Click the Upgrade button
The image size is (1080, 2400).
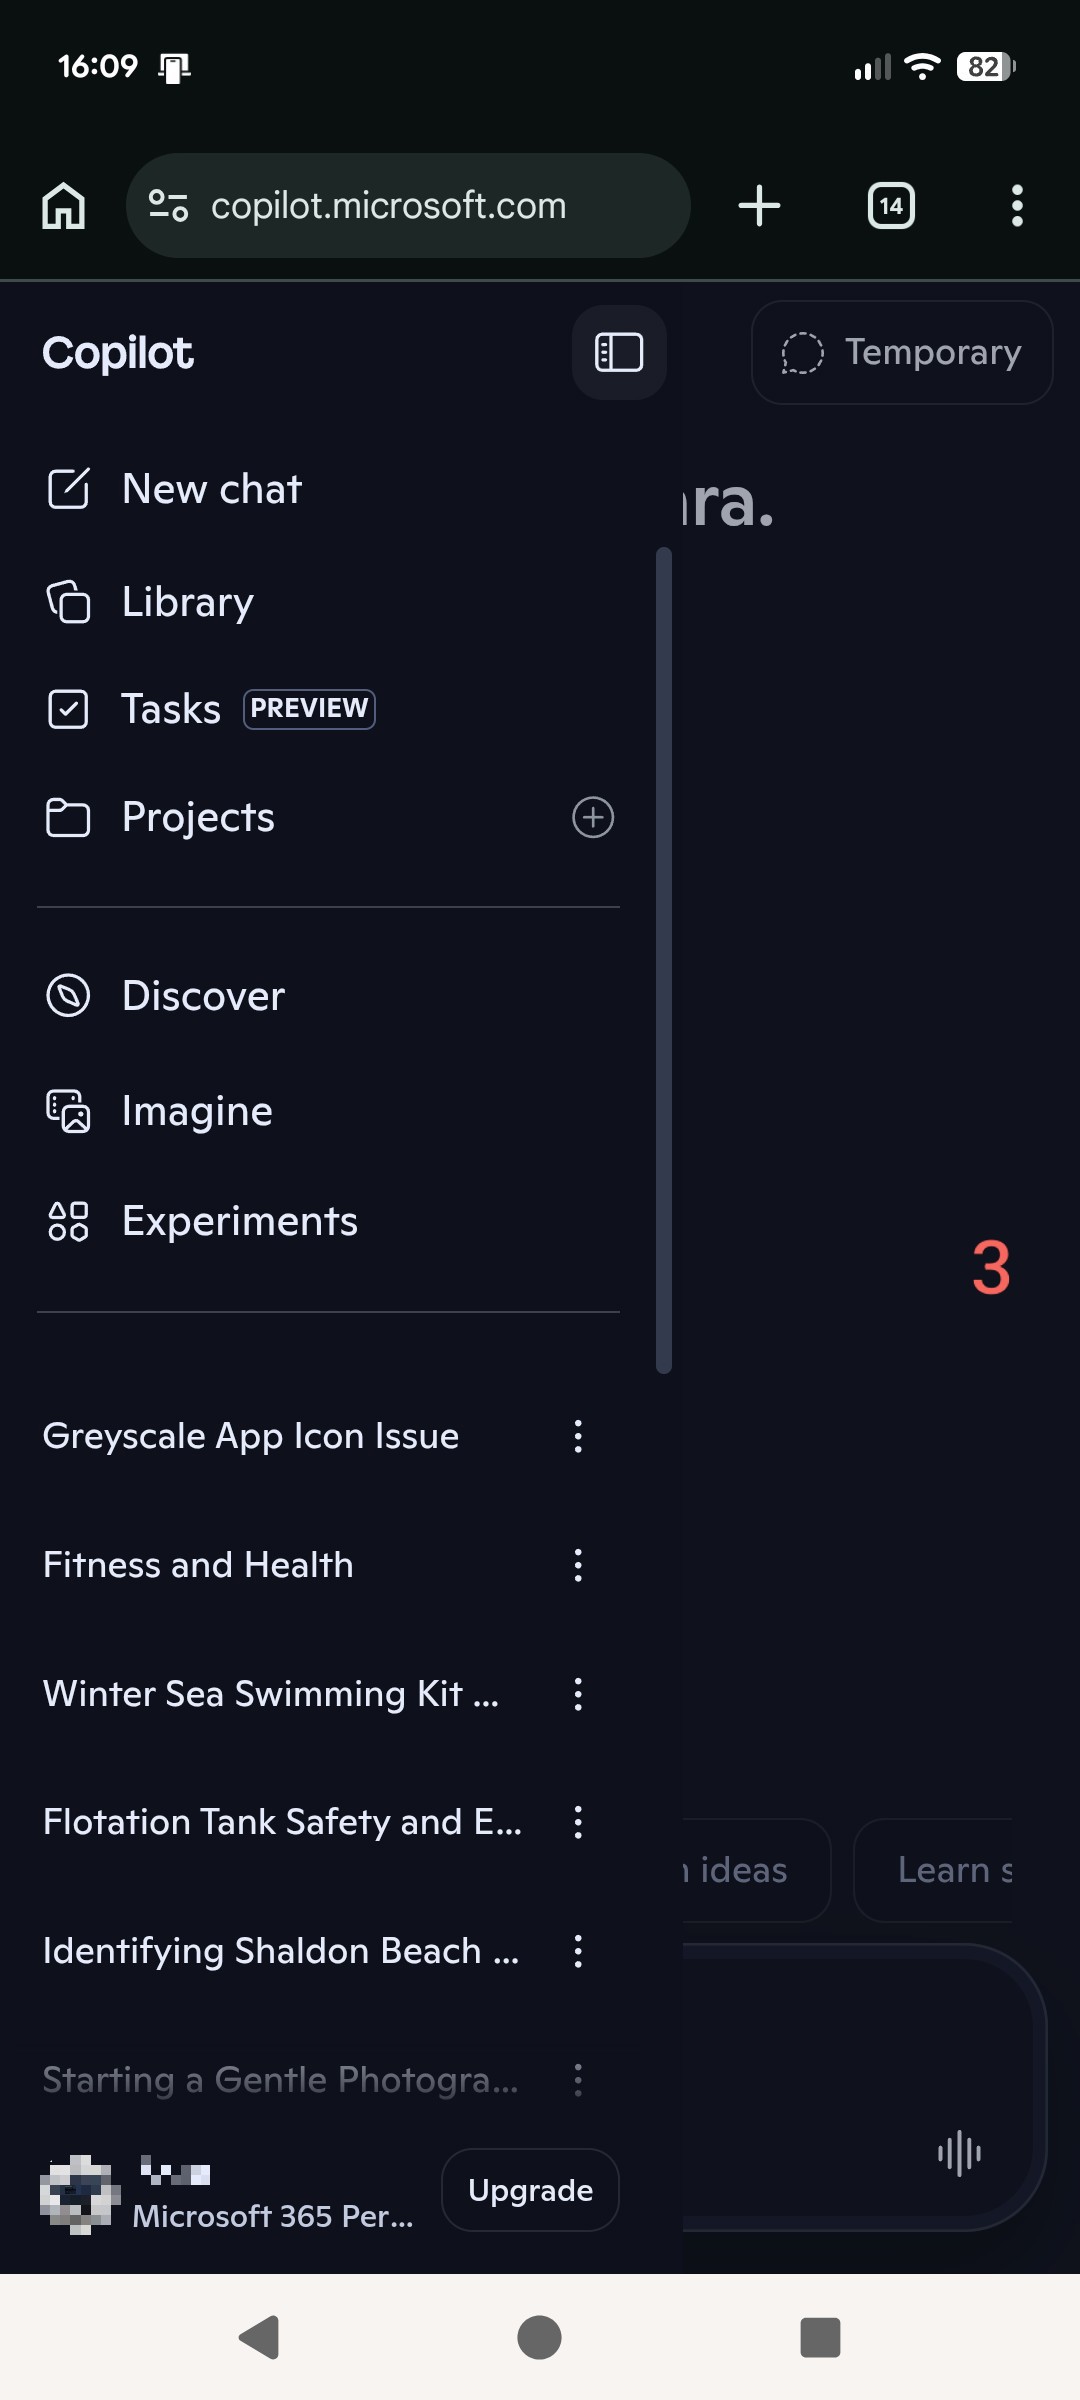tap(530, 2190)
